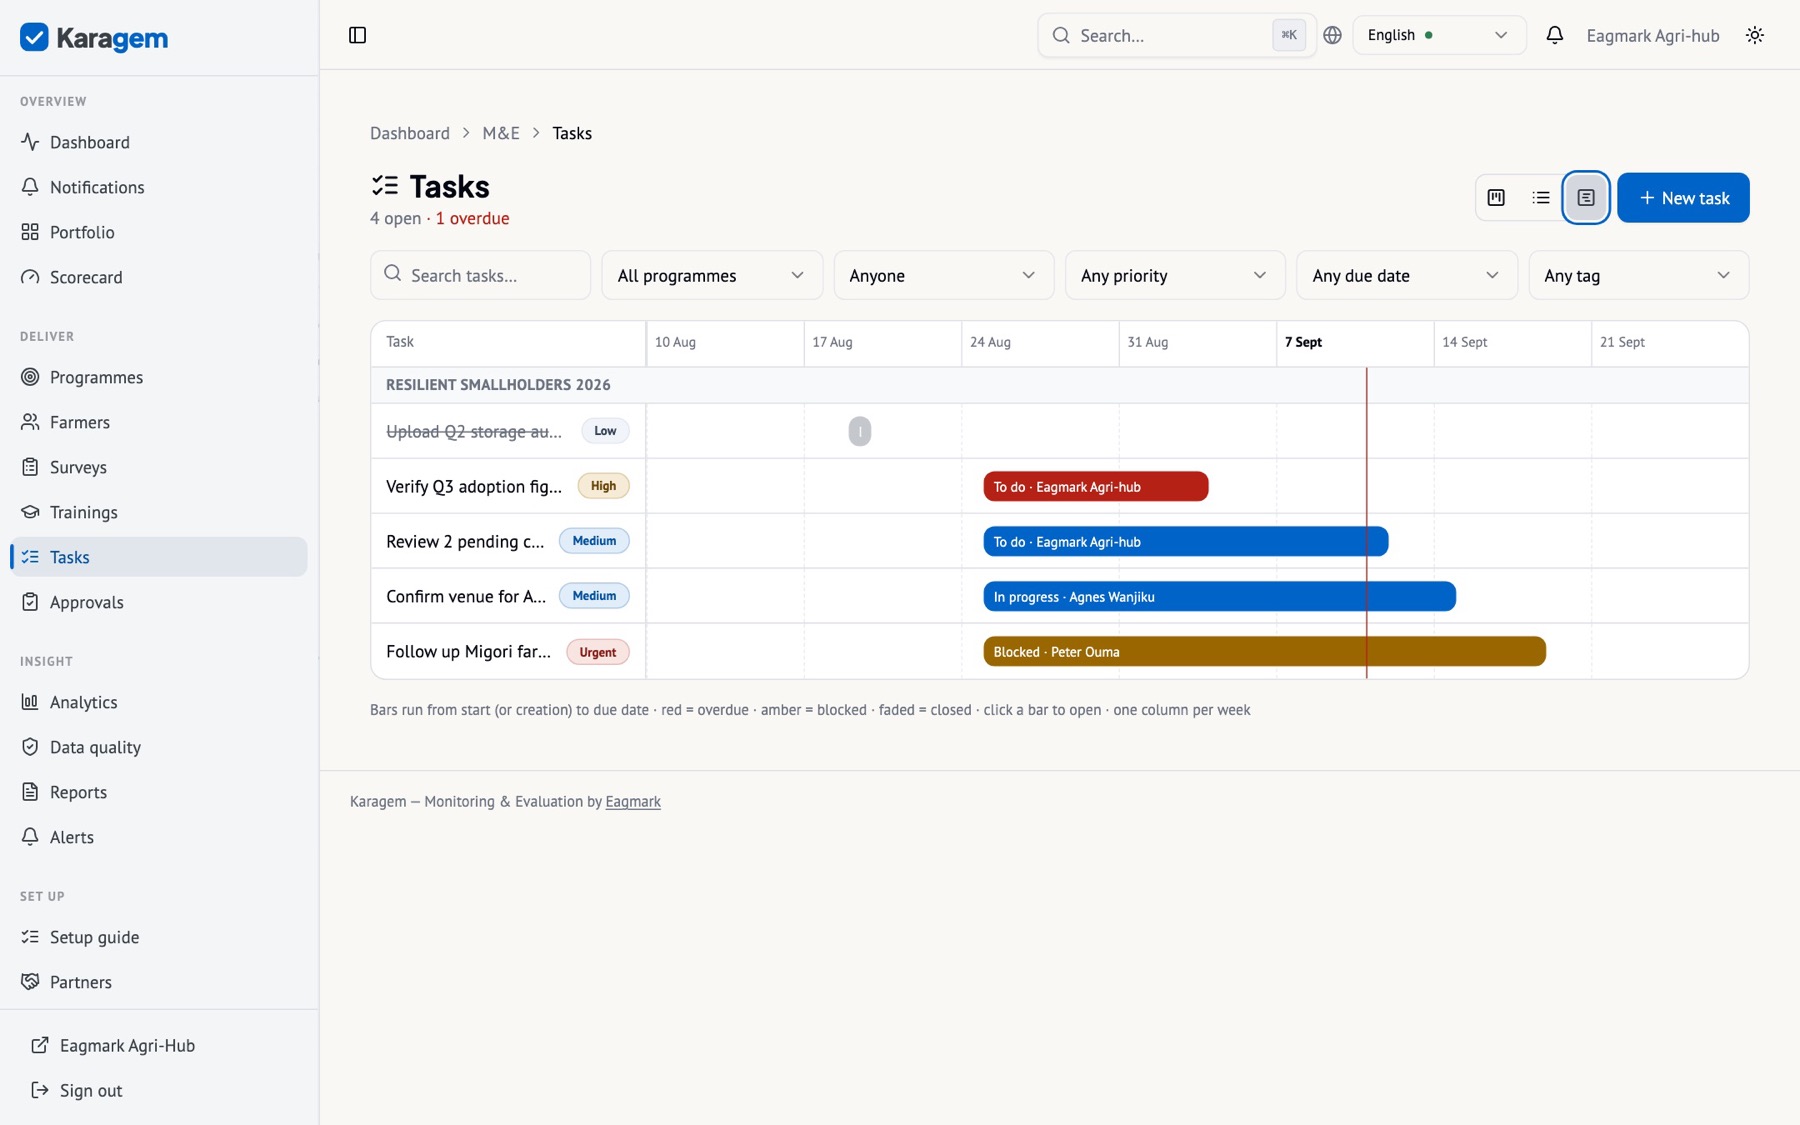Screen dimensions: 1800x1125
Task: Follow the Eagmark footer link
Action: (x=633, y=802)
